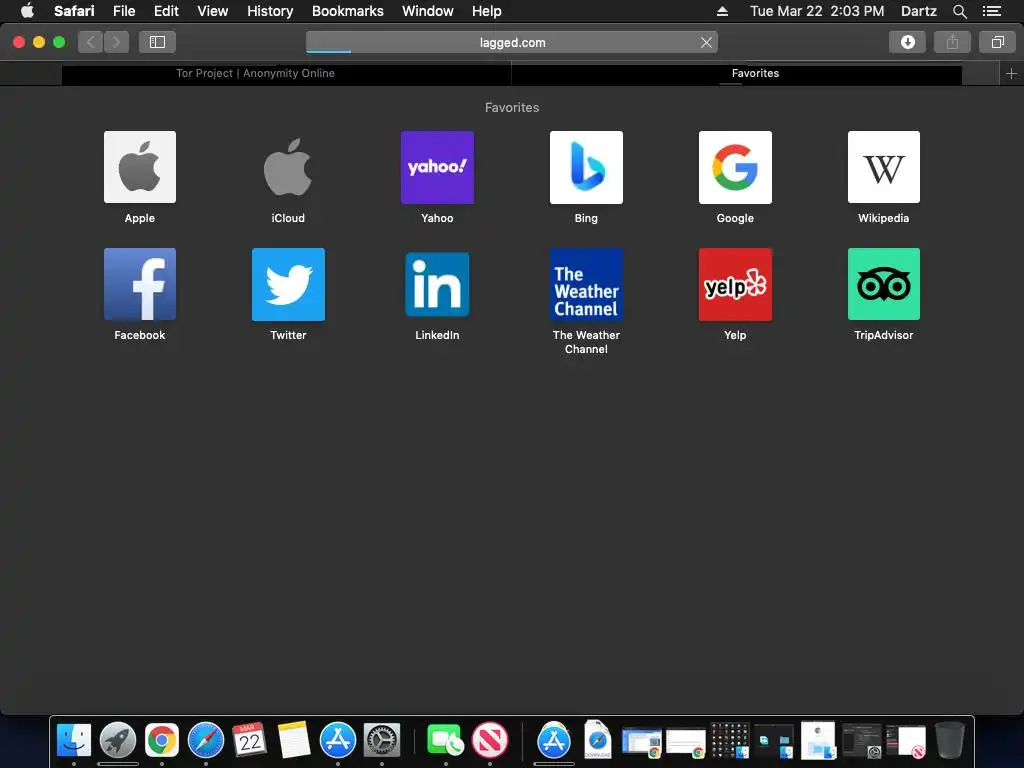Launch Google Chrome from the Dock
The width and height of the screenshot is (1024, 768).
pos(162,741)
